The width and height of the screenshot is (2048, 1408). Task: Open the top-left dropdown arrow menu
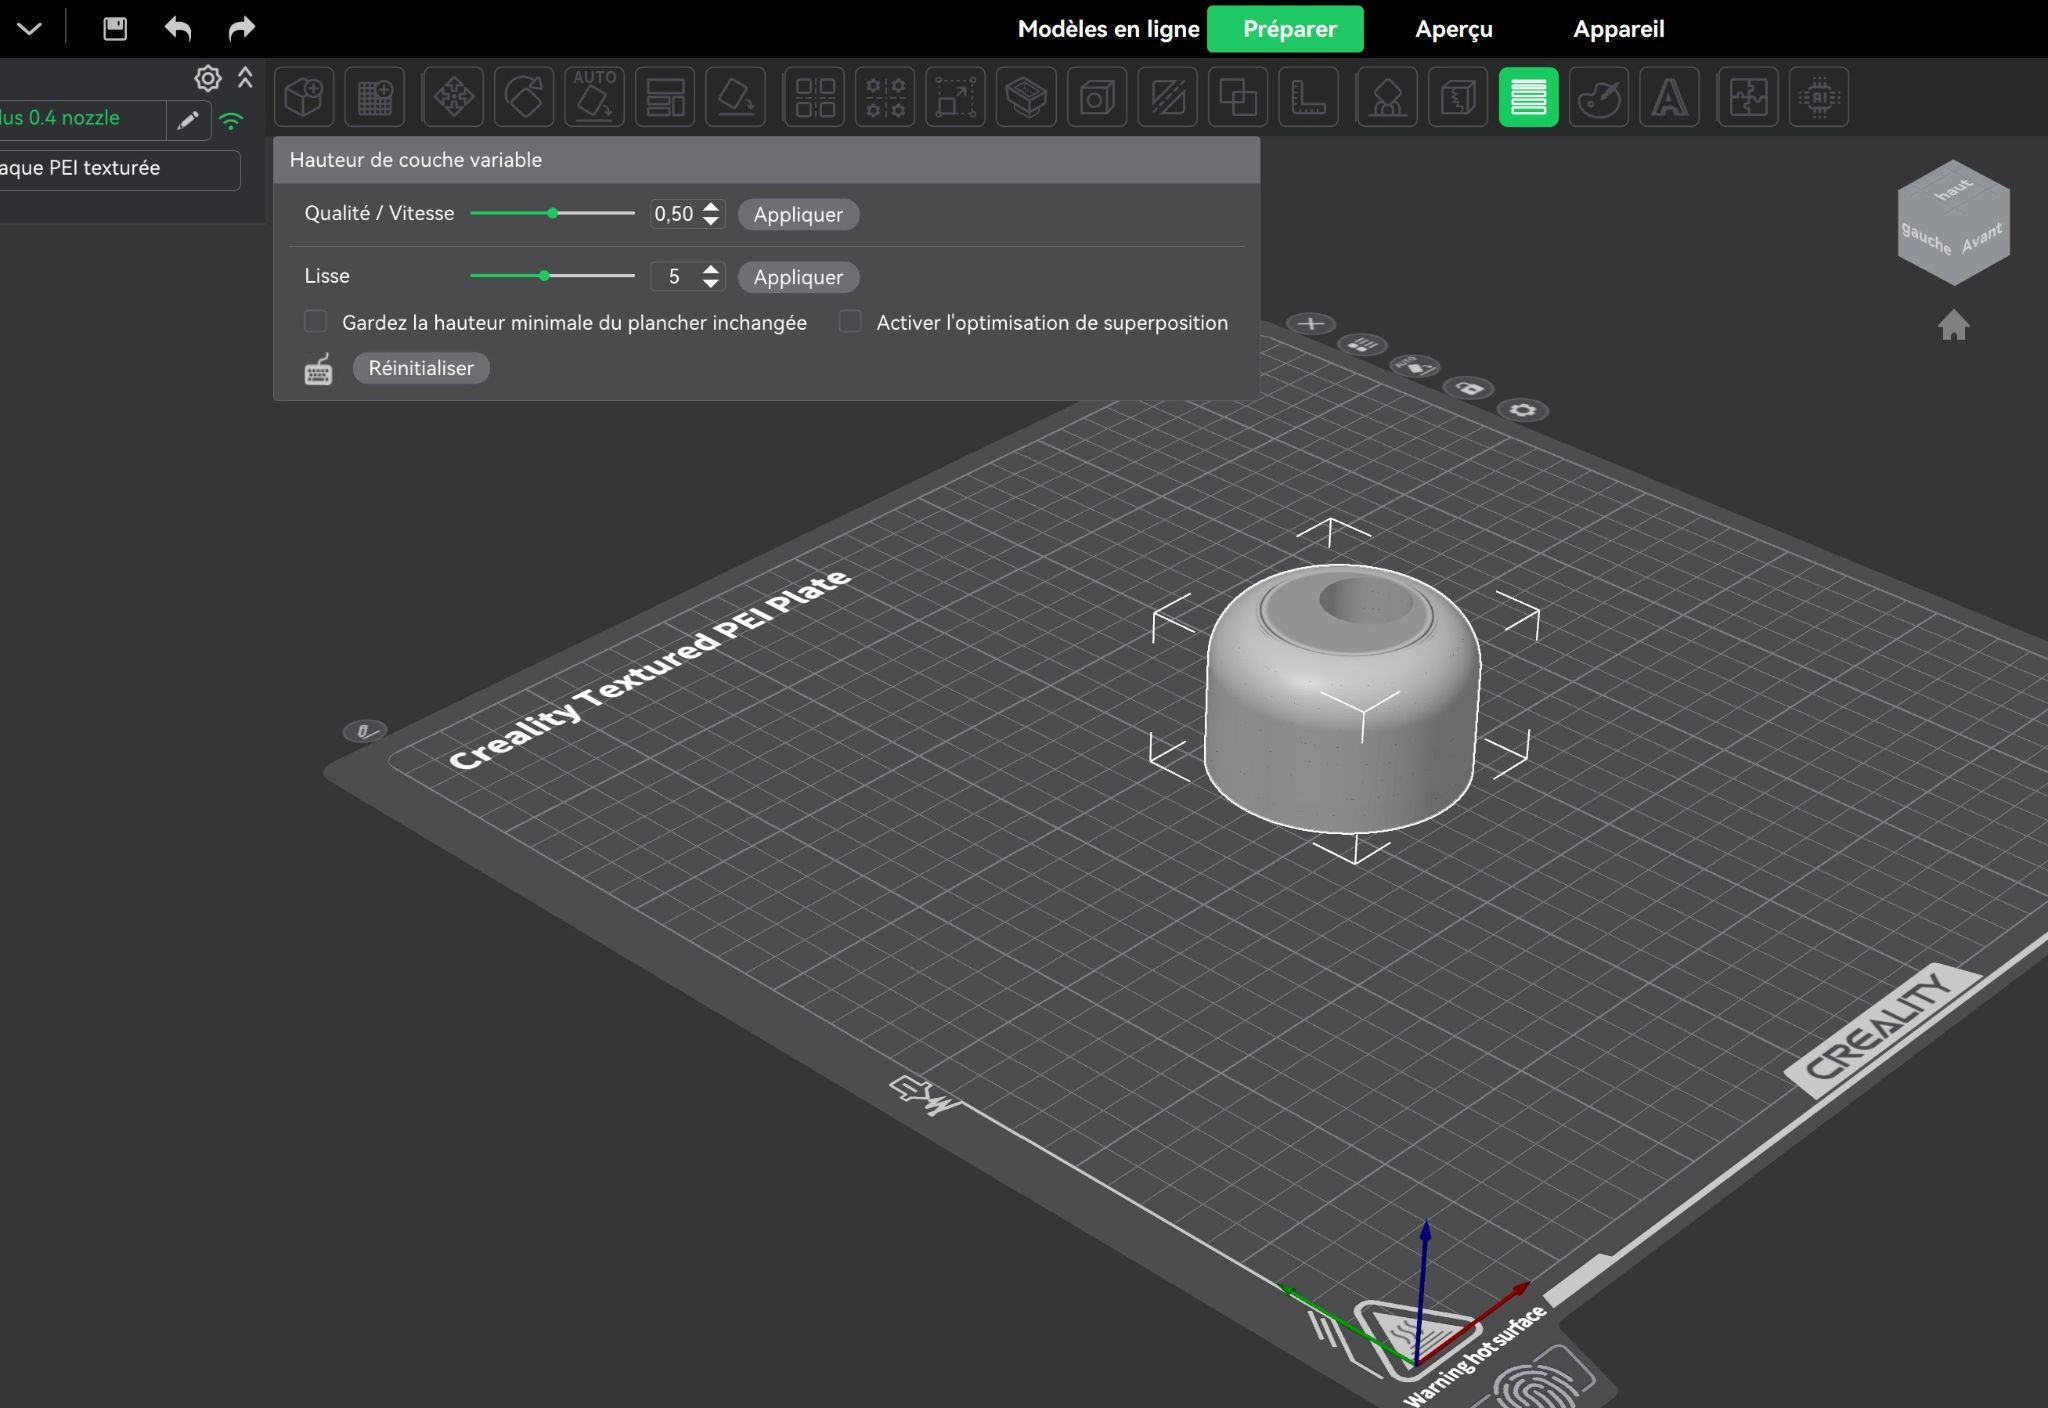pyautogui.click(x=30, y=29)
